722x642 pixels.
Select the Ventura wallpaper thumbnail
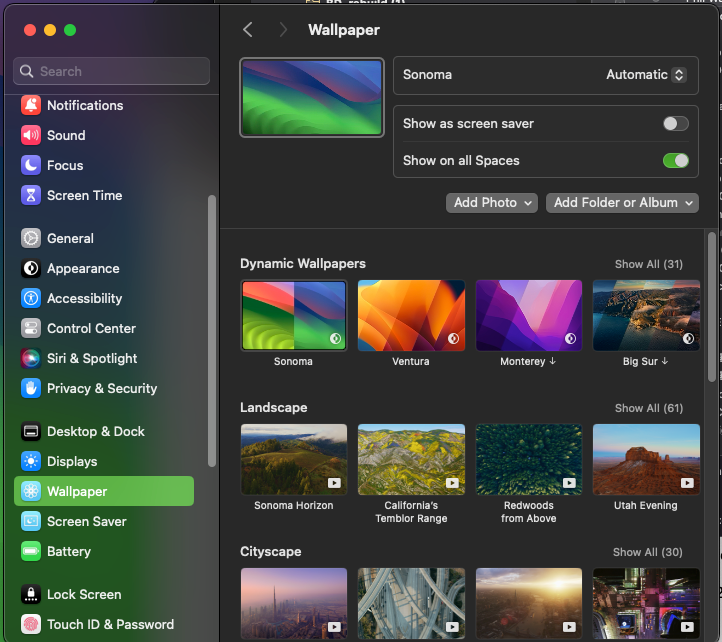411,315
